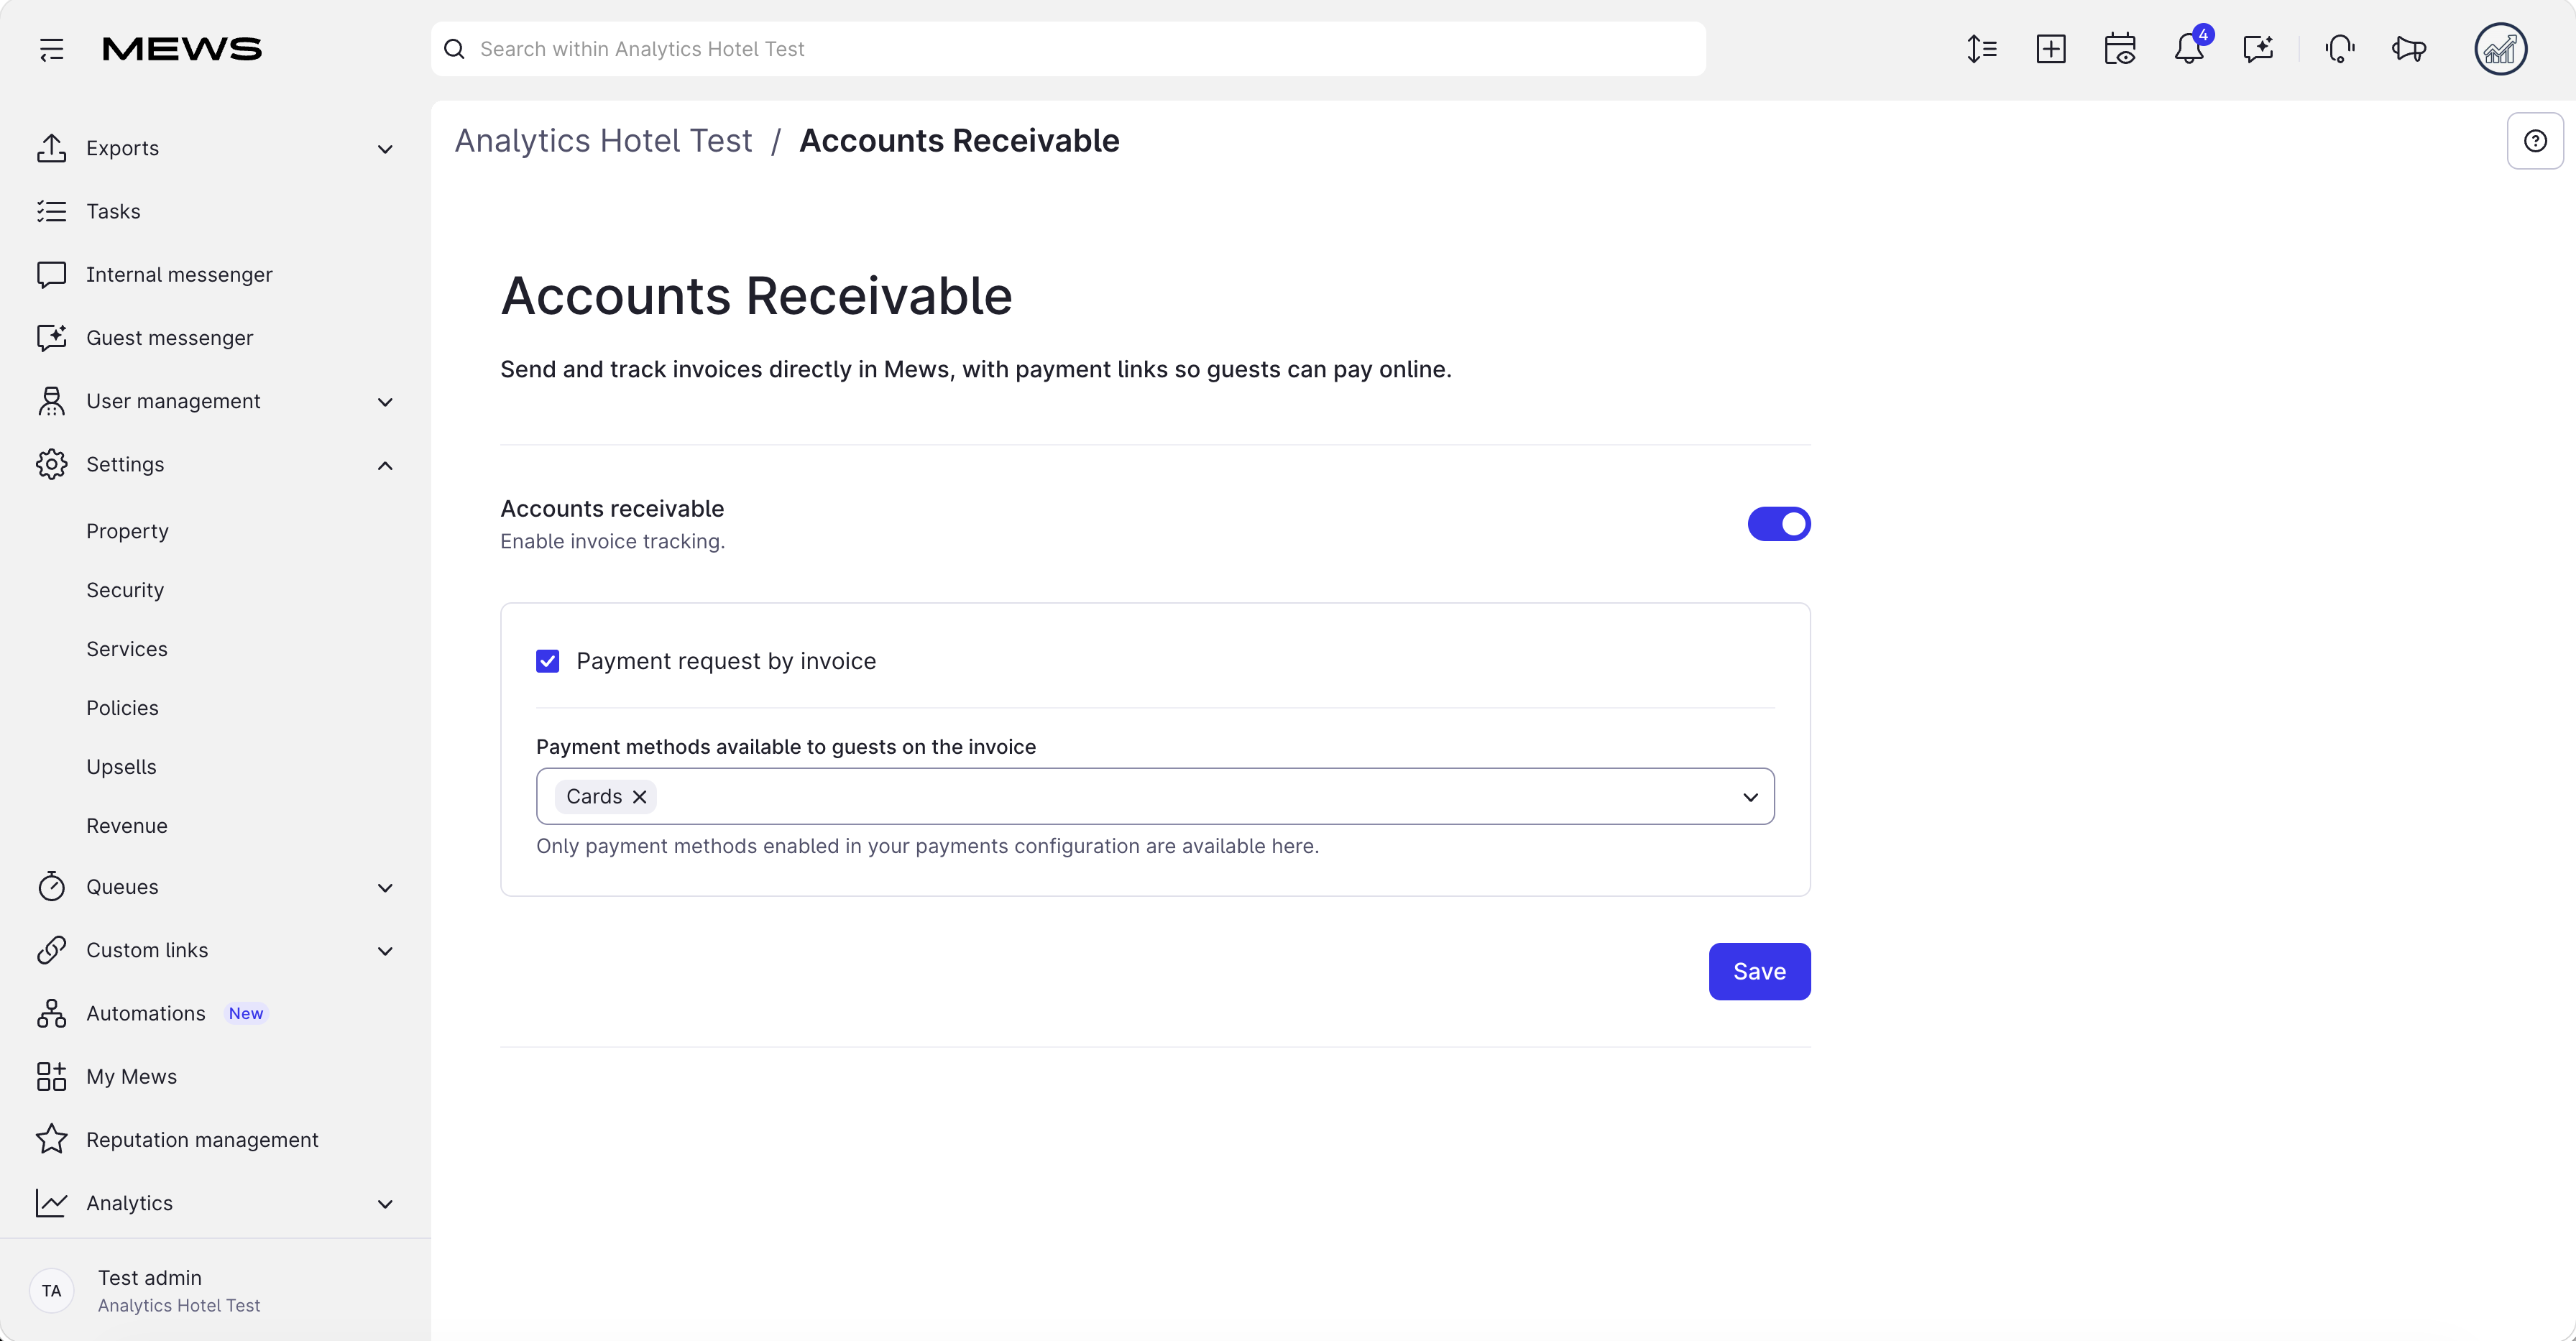Open Tasks in sidebar
This screenshot has height=1341, width=2576.
113,211
